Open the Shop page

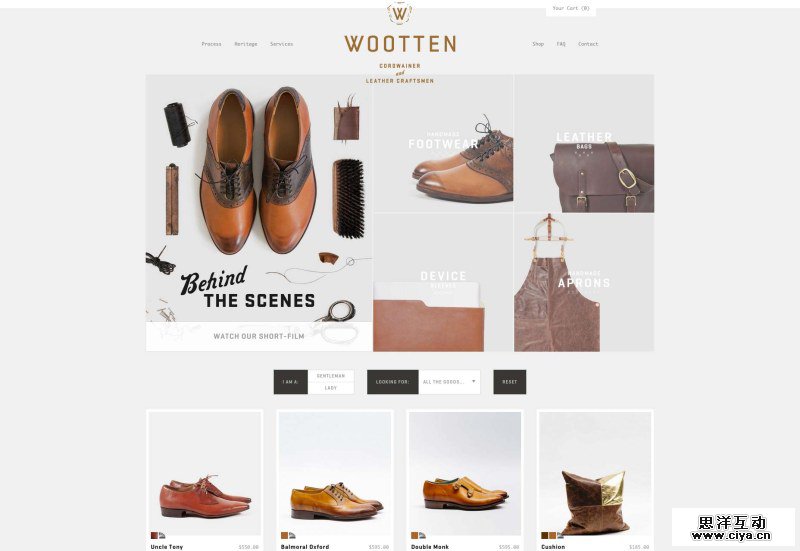click(x=538, y=44)
